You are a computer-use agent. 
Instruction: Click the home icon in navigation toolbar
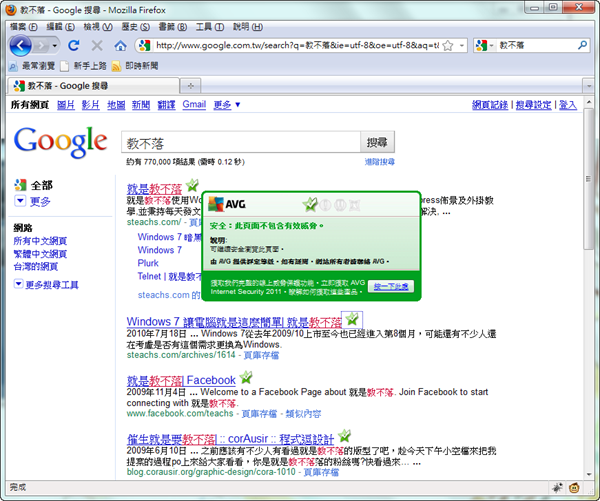point(120,46)
